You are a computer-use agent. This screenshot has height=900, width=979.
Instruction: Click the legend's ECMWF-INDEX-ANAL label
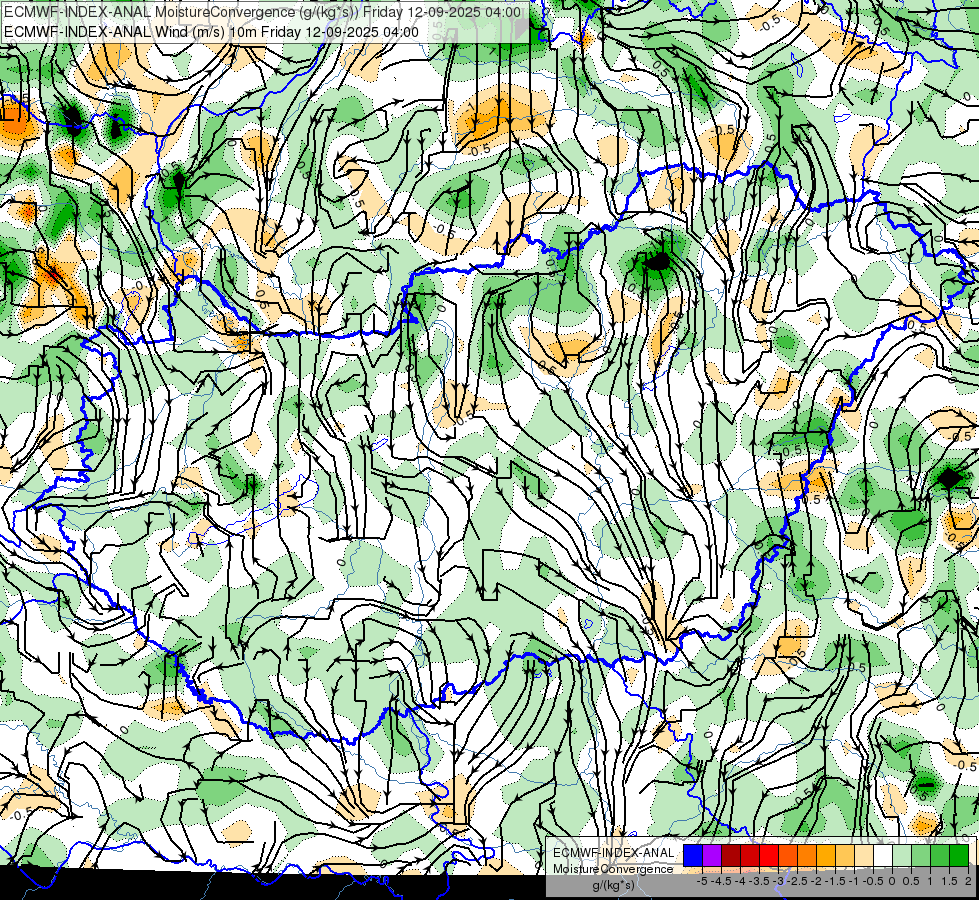tap(613, 853)
